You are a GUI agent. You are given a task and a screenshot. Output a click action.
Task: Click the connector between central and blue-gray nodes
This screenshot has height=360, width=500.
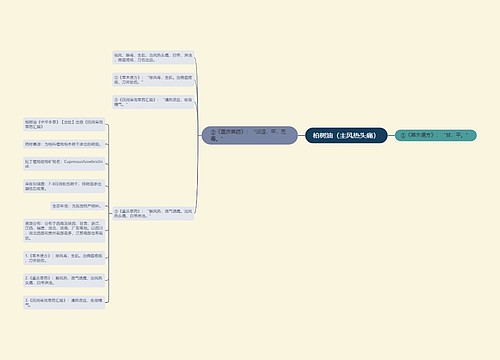[x=301, y=135]
